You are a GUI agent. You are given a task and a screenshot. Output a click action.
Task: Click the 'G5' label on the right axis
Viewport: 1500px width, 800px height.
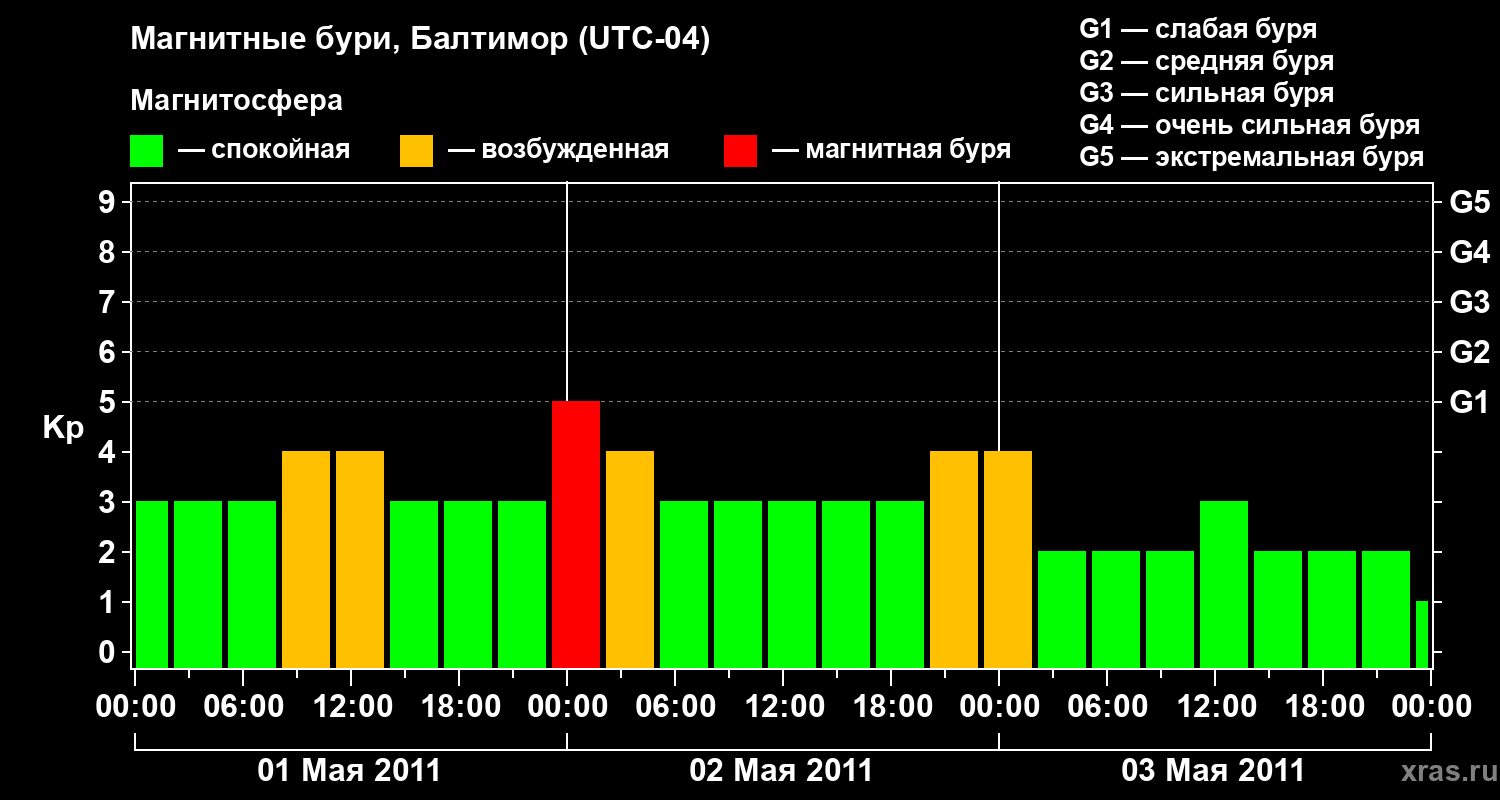[1470, 202]
